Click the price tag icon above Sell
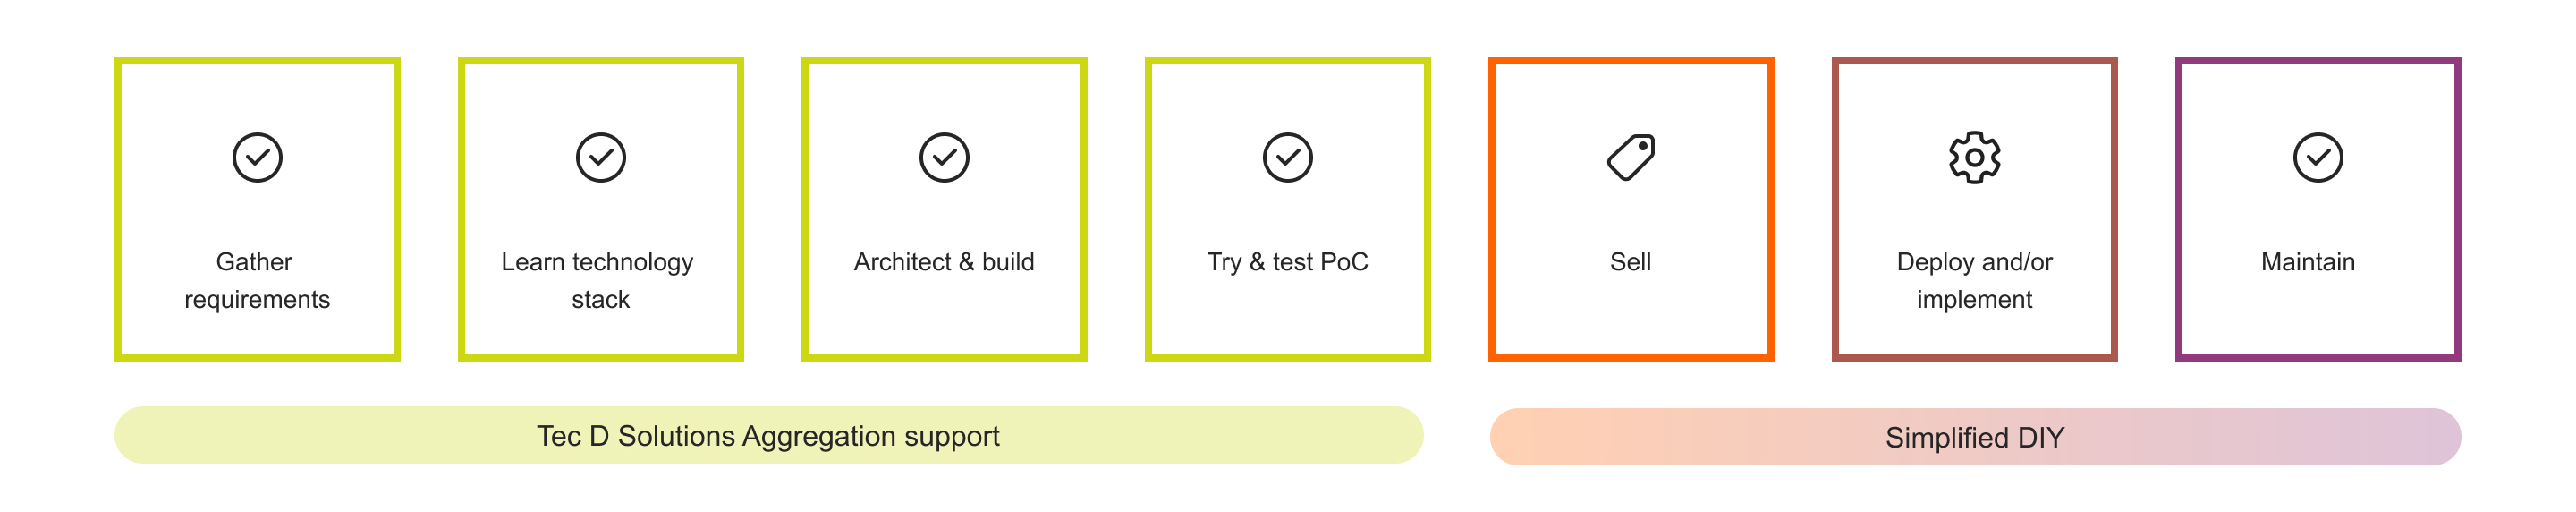This screenshot has width=2576, height=512. point(1631,157)
